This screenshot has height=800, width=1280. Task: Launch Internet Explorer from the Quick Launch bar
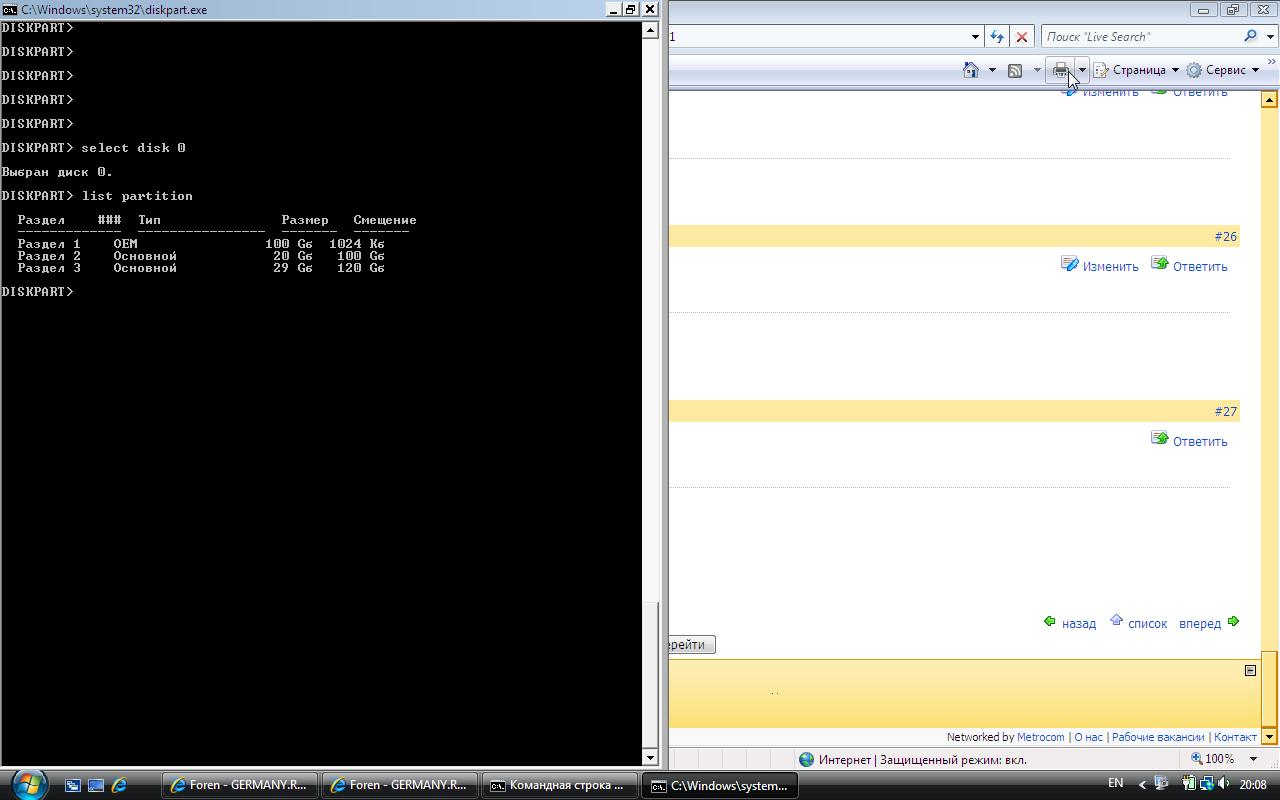pos(119,785)
